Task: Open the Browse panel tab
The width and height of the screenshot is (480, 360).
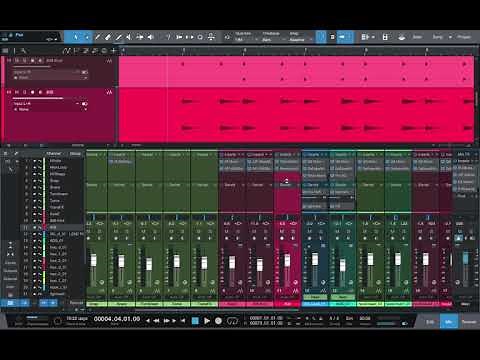Action: [x=469, y=322]
